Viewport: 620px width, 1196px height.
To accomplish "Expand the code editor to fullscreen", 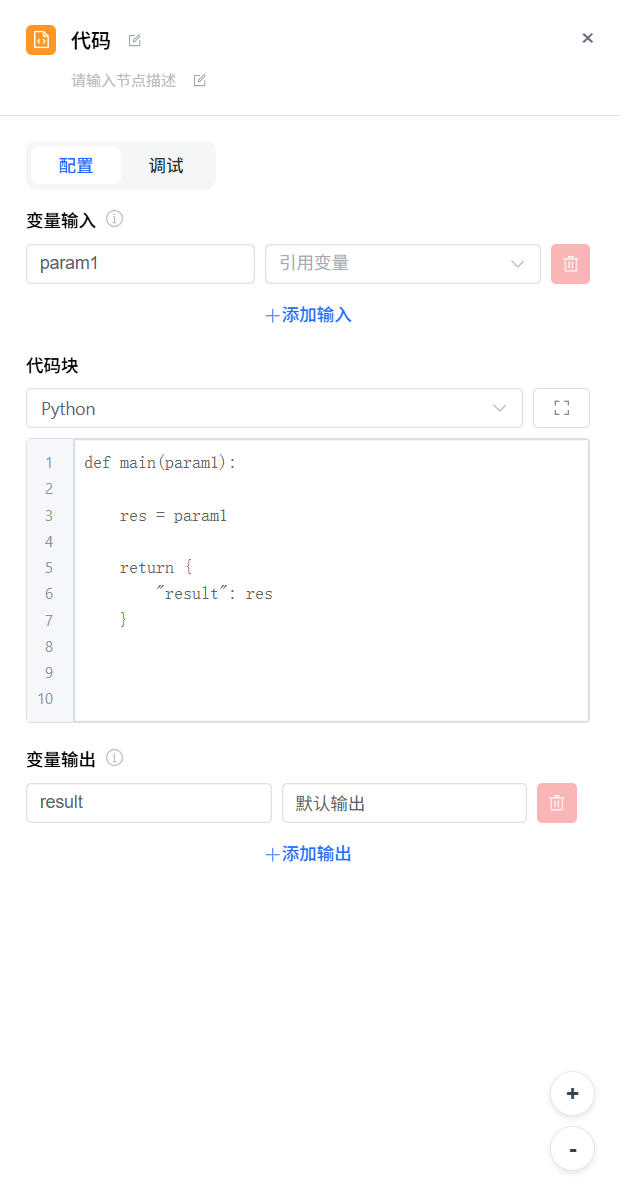I will (561, 408).
